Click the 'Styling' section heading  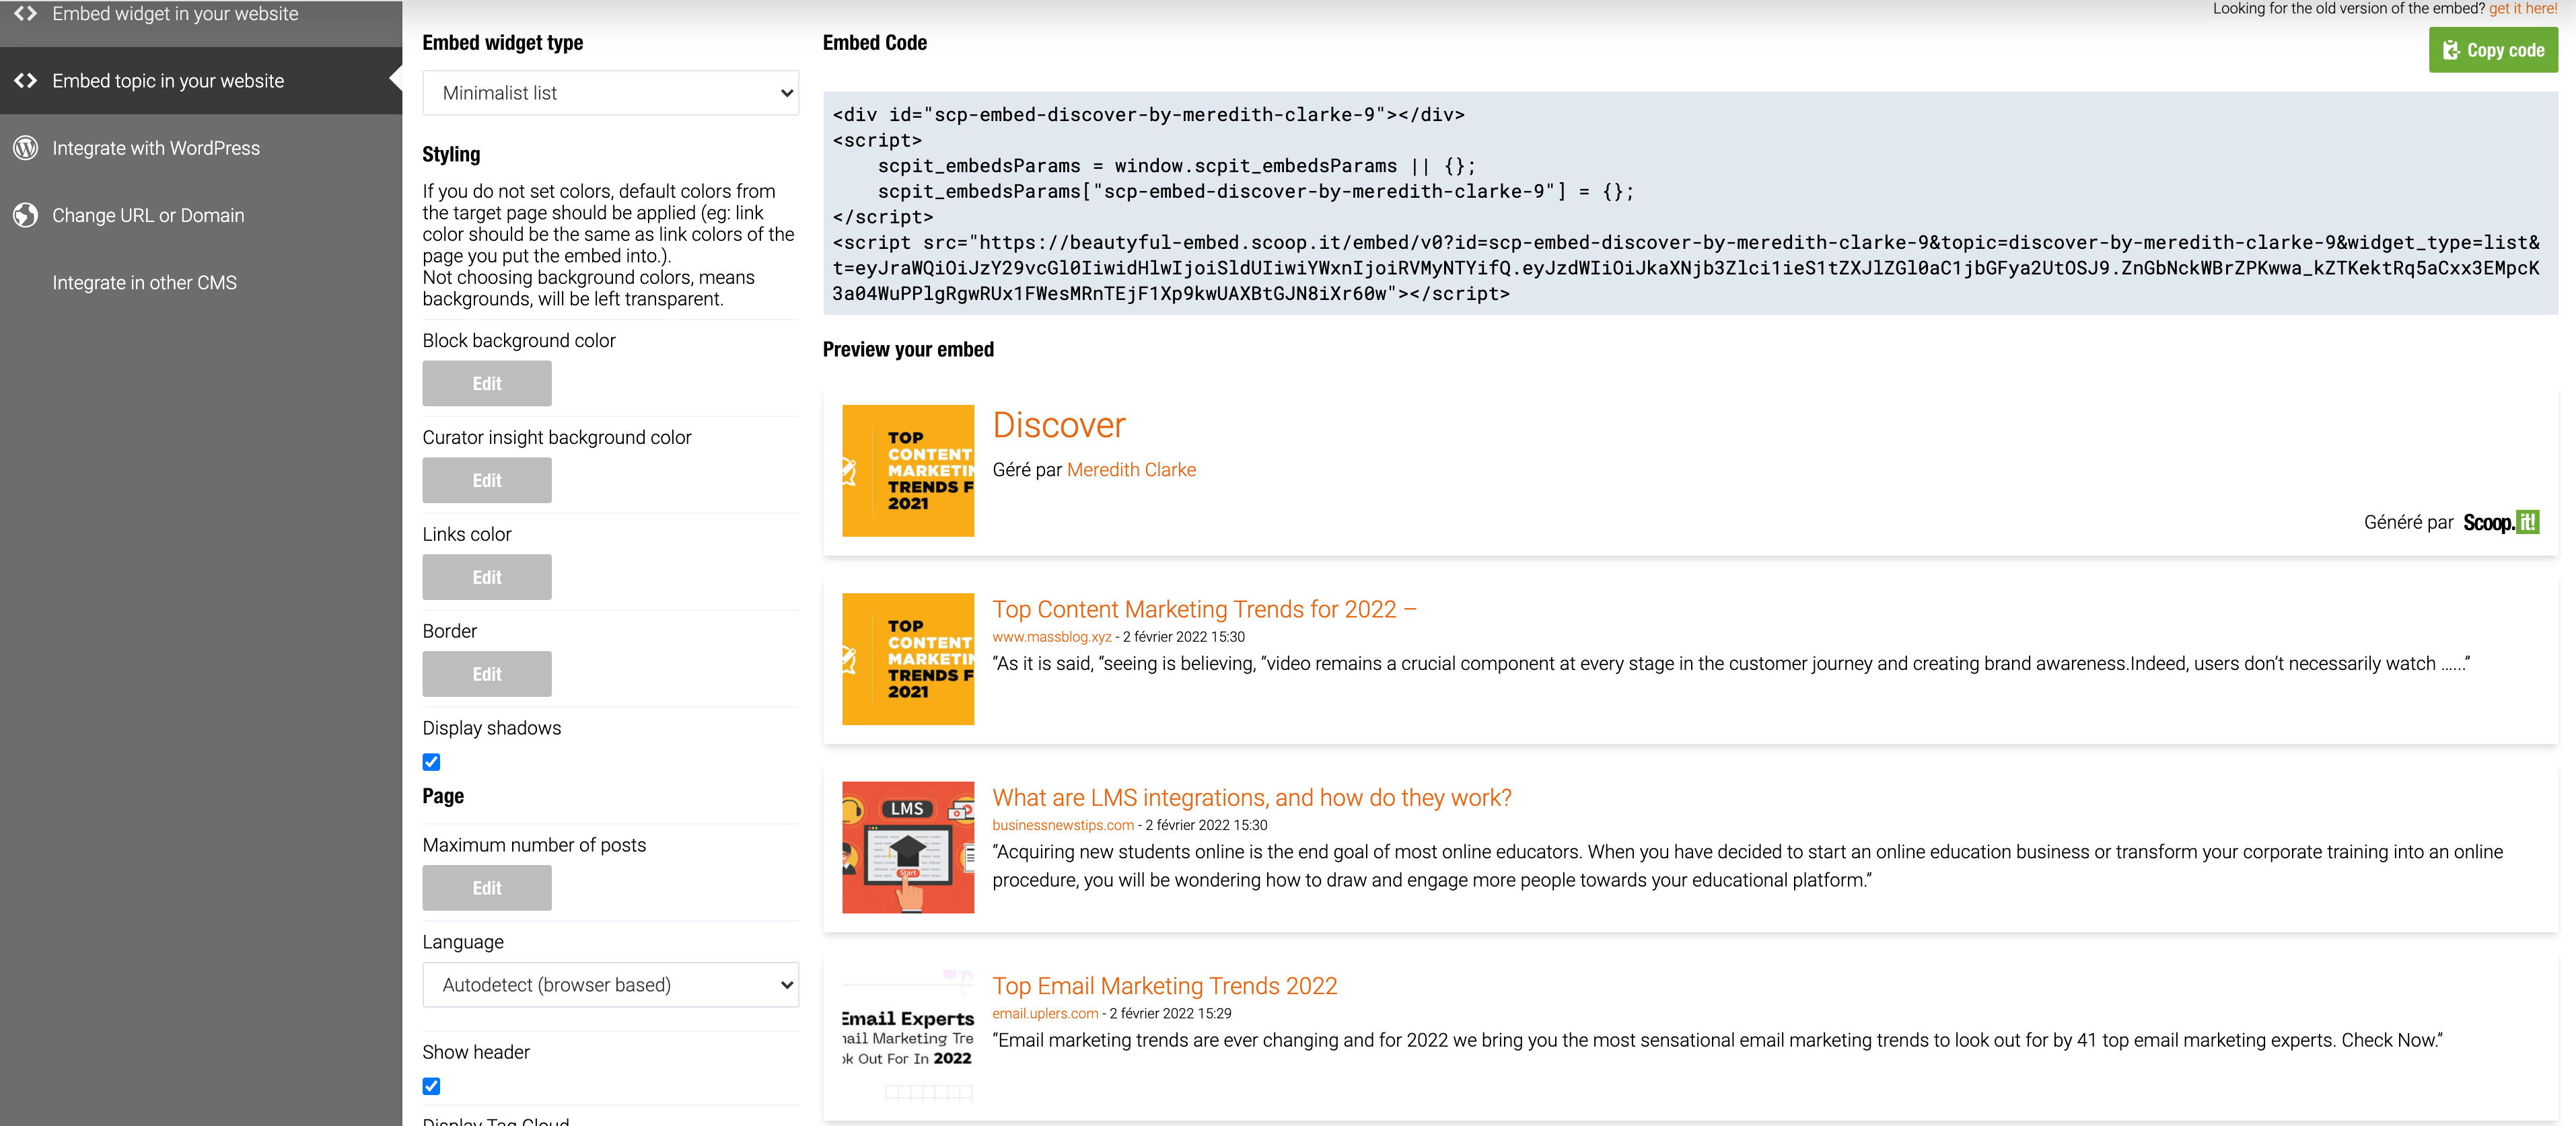tap(451, 155)
